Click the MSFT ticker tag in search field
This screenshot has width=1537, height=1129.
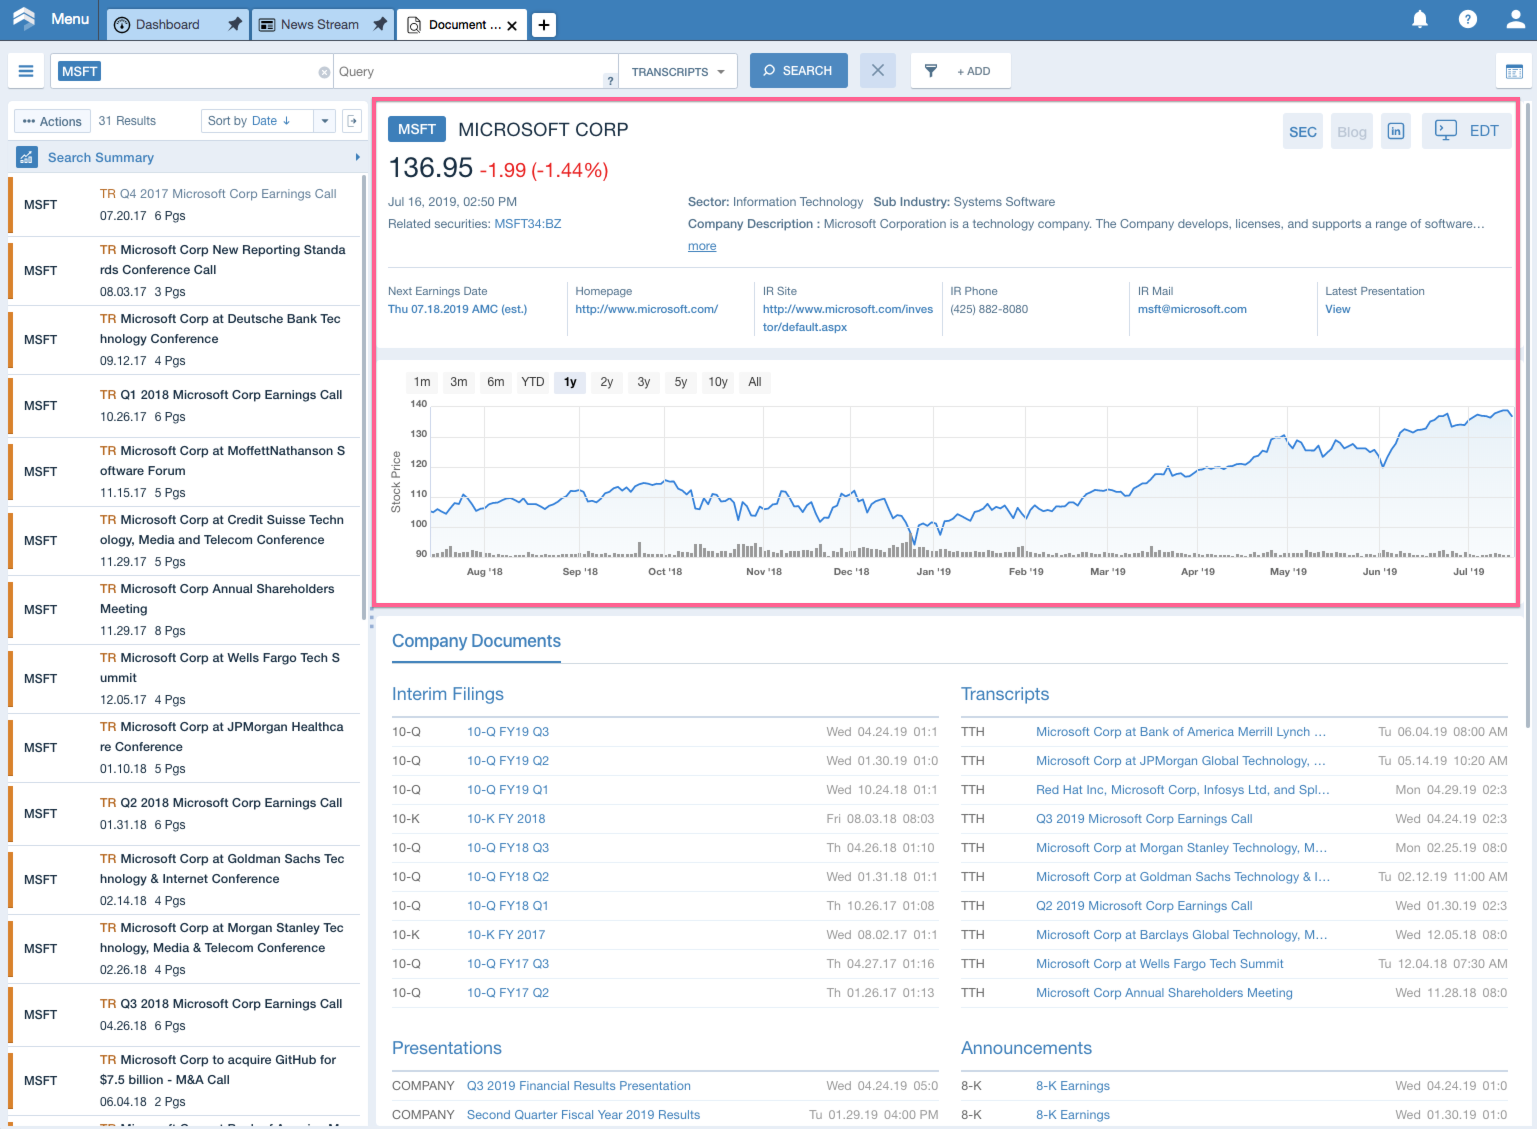(x=79, y=71)
